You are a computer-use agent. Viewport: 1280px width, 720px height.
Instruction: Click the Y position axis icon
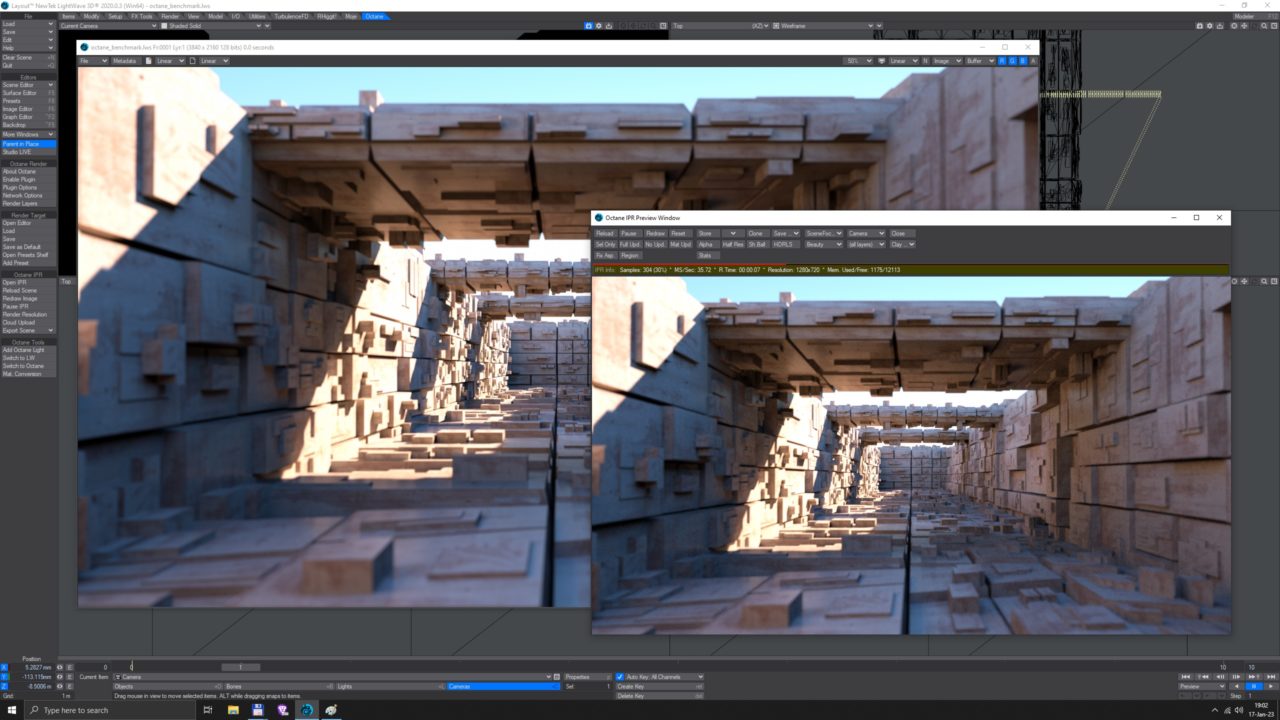[x=4, y=677]
